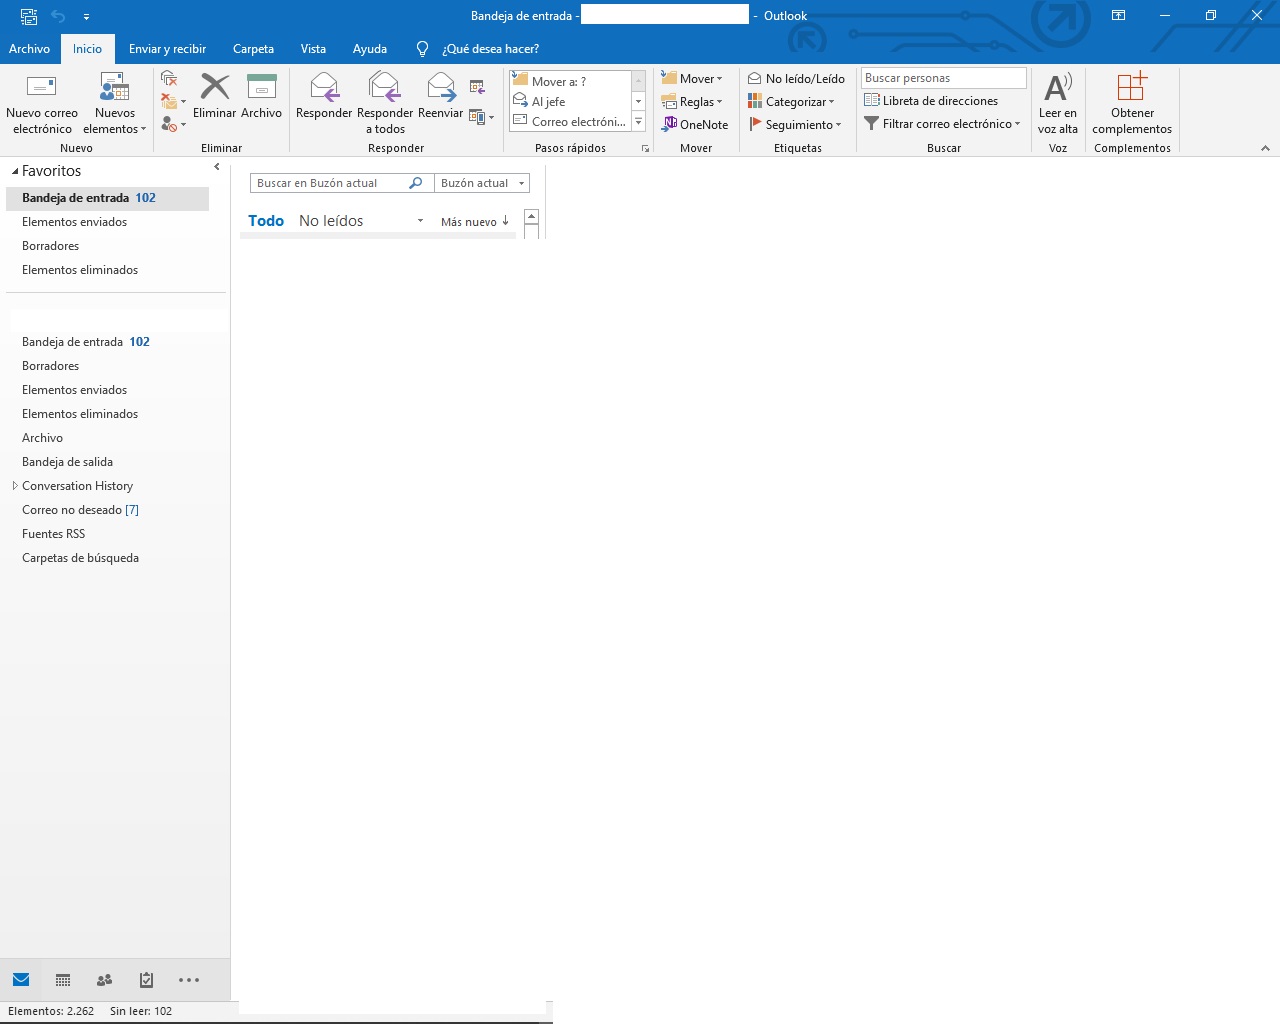This screenshot has width=1280, height=1024.
Task: Expand the Pasos rápidos gallery
Action: coord(638,122)
